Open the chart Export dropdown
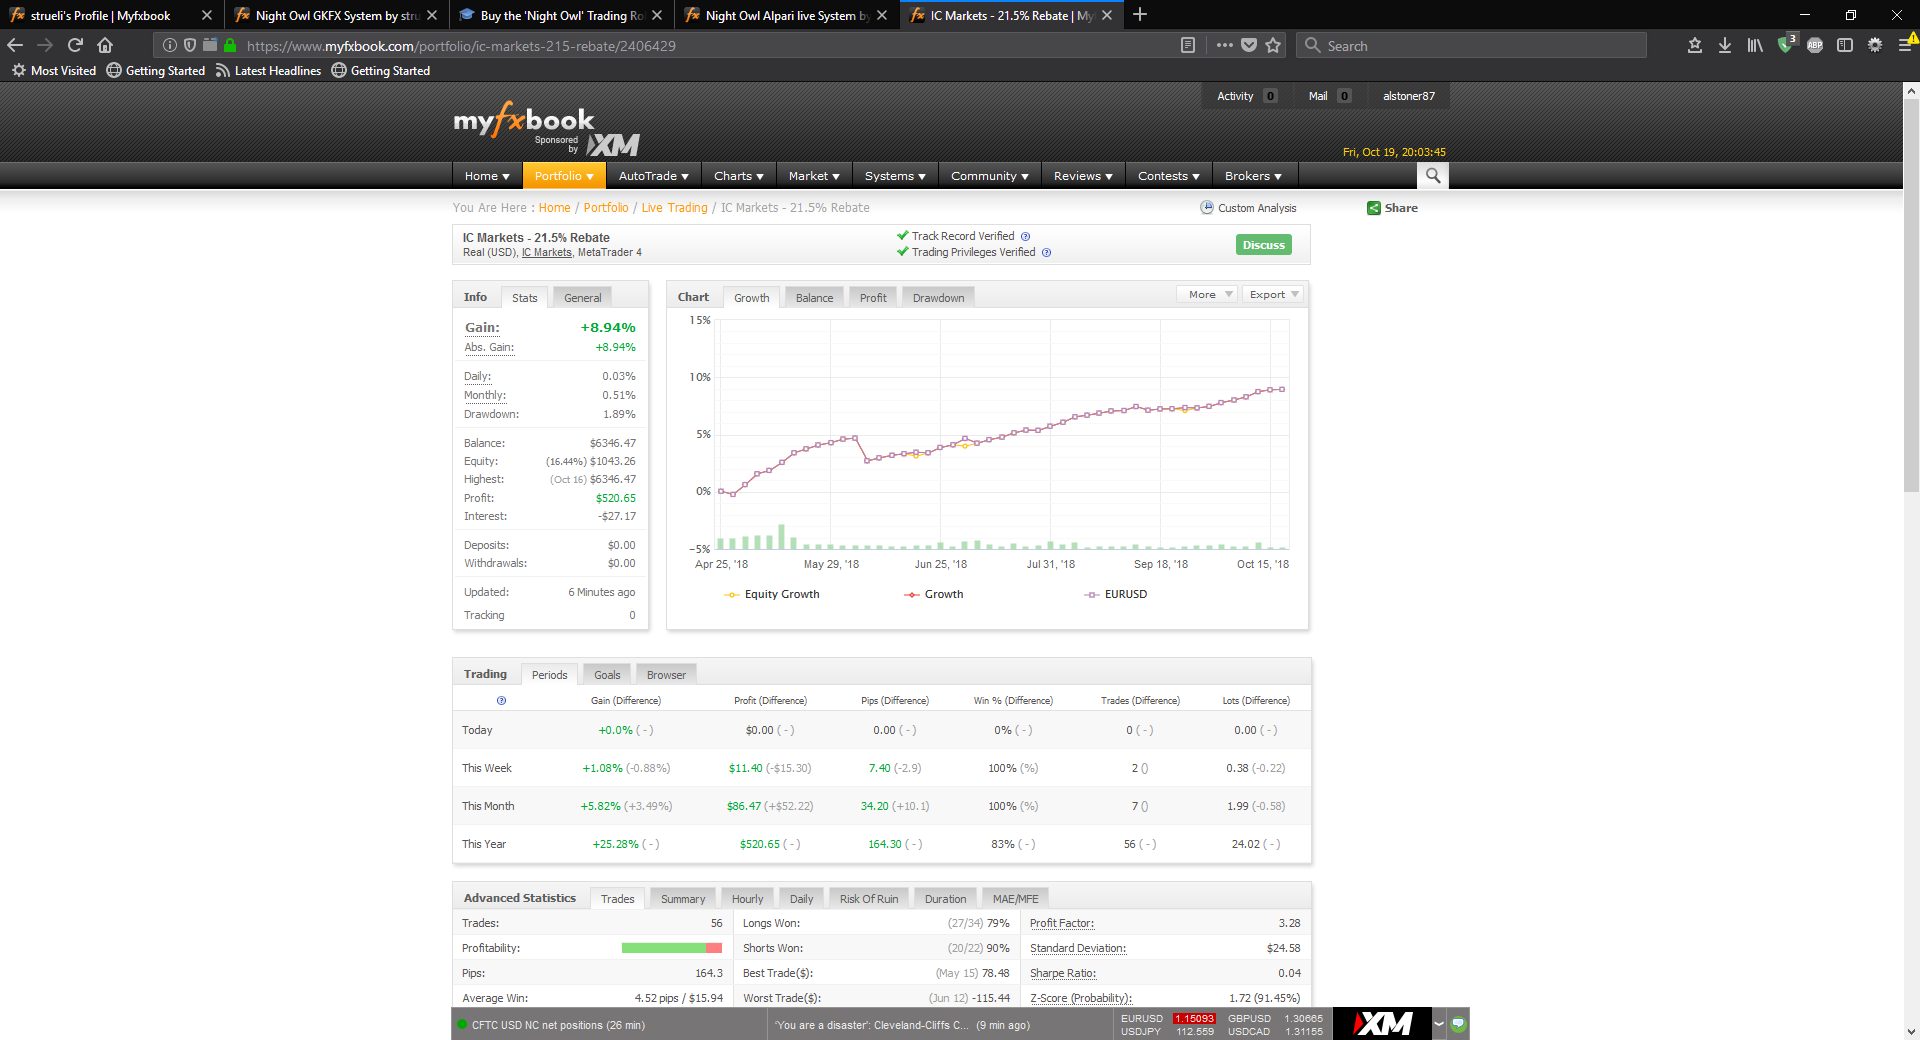Screen dimensions: 1920x1040 coord(1273,295)
